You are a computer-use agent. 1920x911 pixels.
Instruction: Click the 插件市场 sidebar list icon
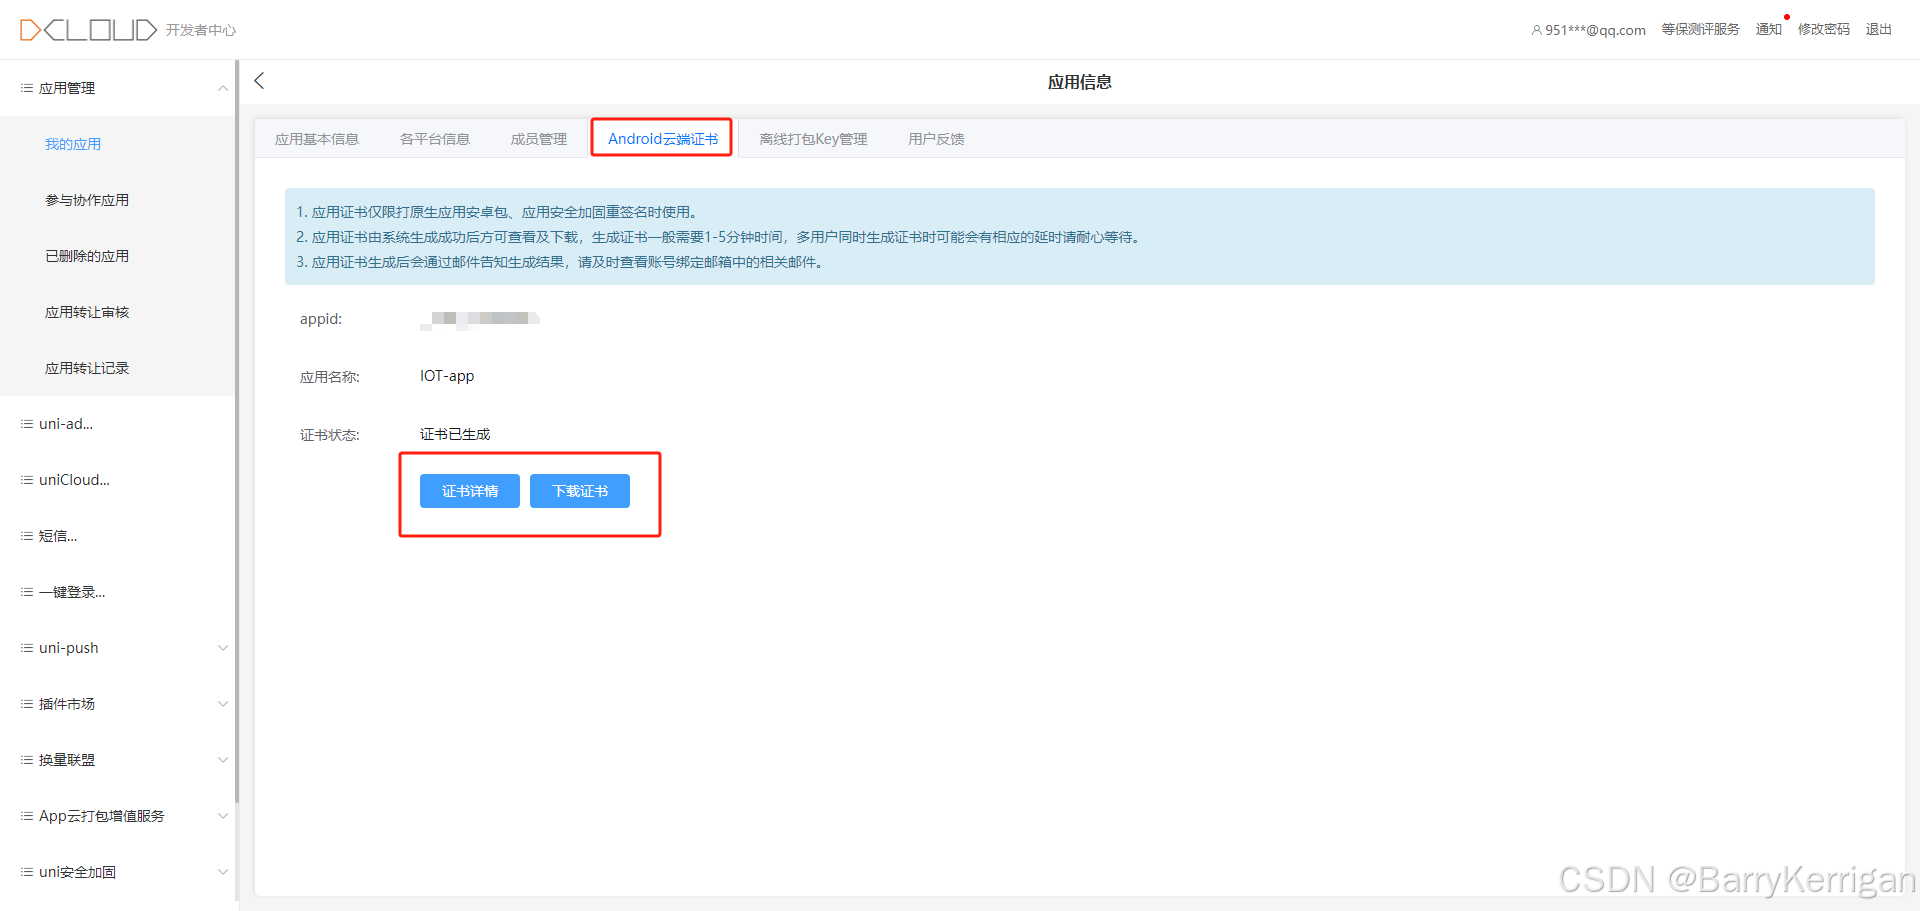click(26, 703)
